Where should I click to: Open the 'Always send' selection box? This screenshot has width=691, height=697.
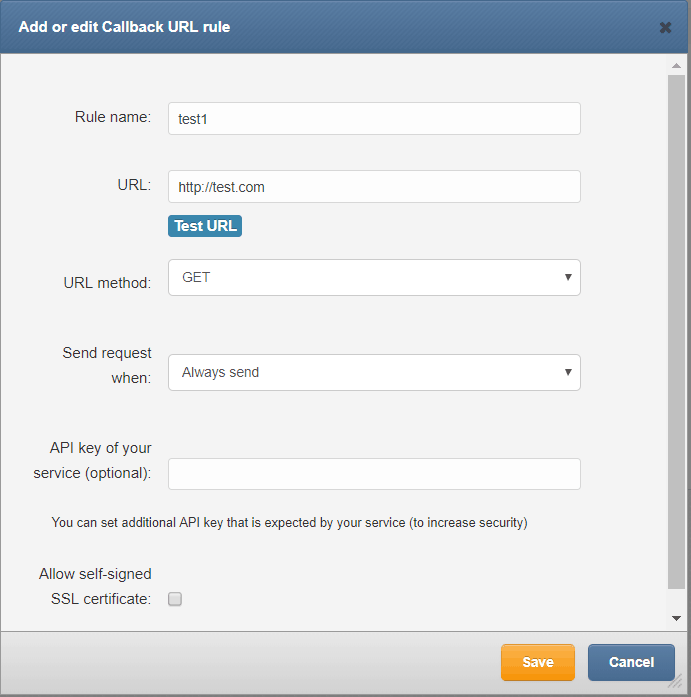[x=374, y=373]
